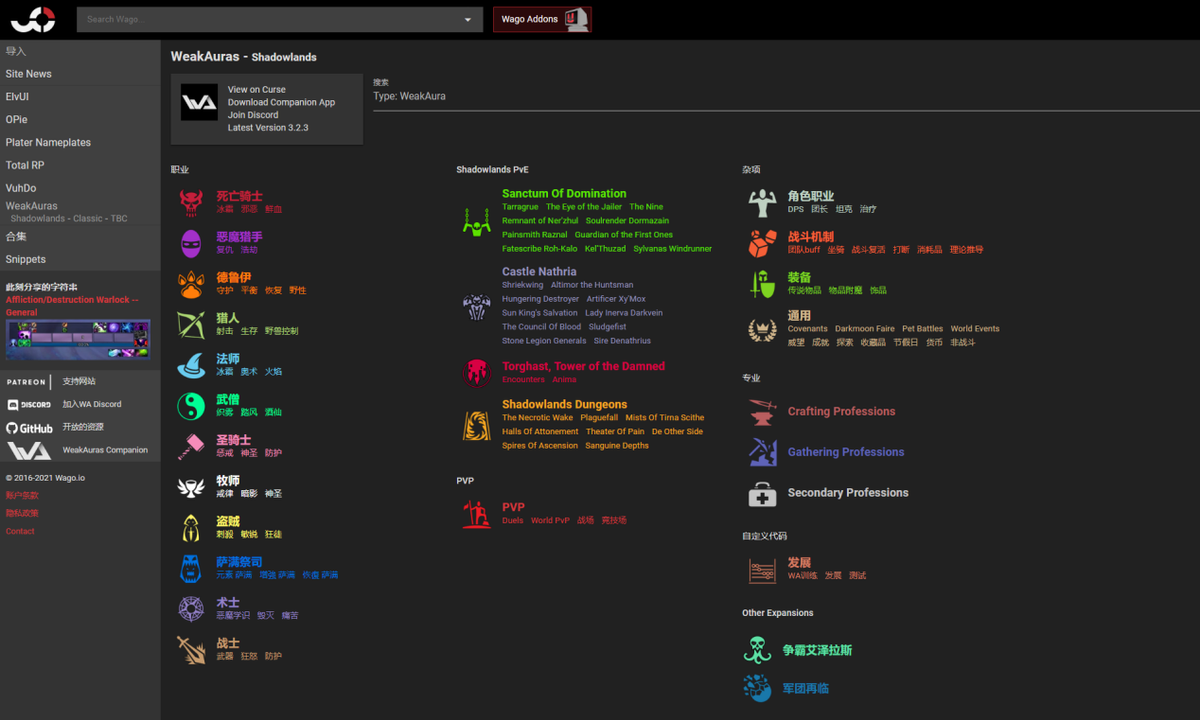This screenshot has width=1200, height=720.
Task: Open Plater Nameplates in the sidebar
Action: (48, 143)
